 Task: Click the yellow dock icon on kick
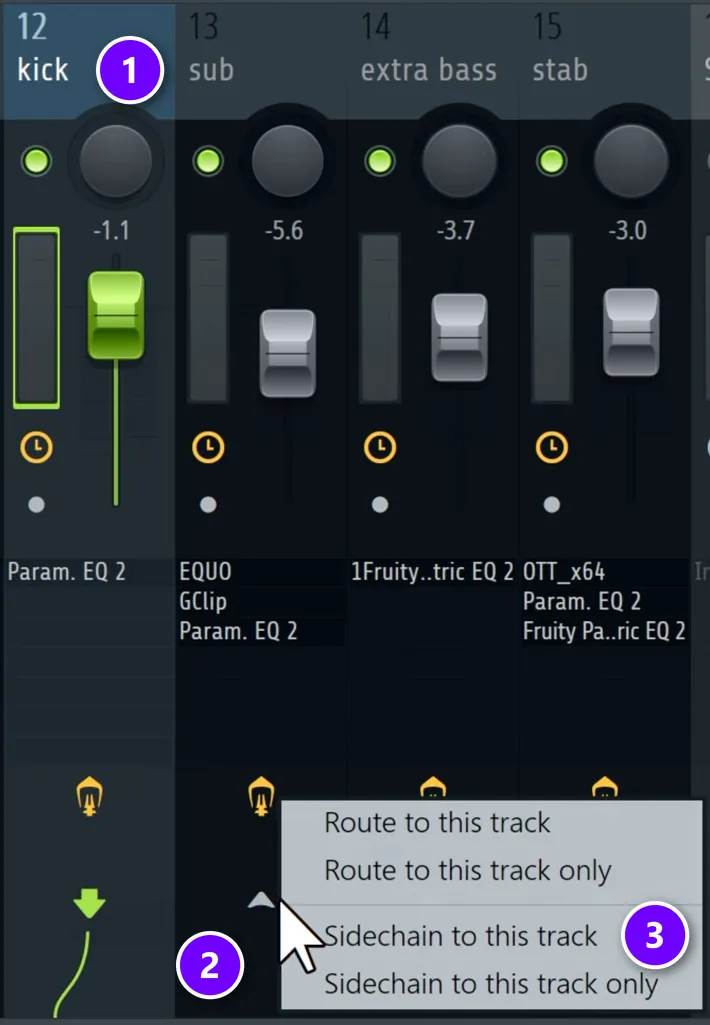pyautogui.click(x=90, y=796)
